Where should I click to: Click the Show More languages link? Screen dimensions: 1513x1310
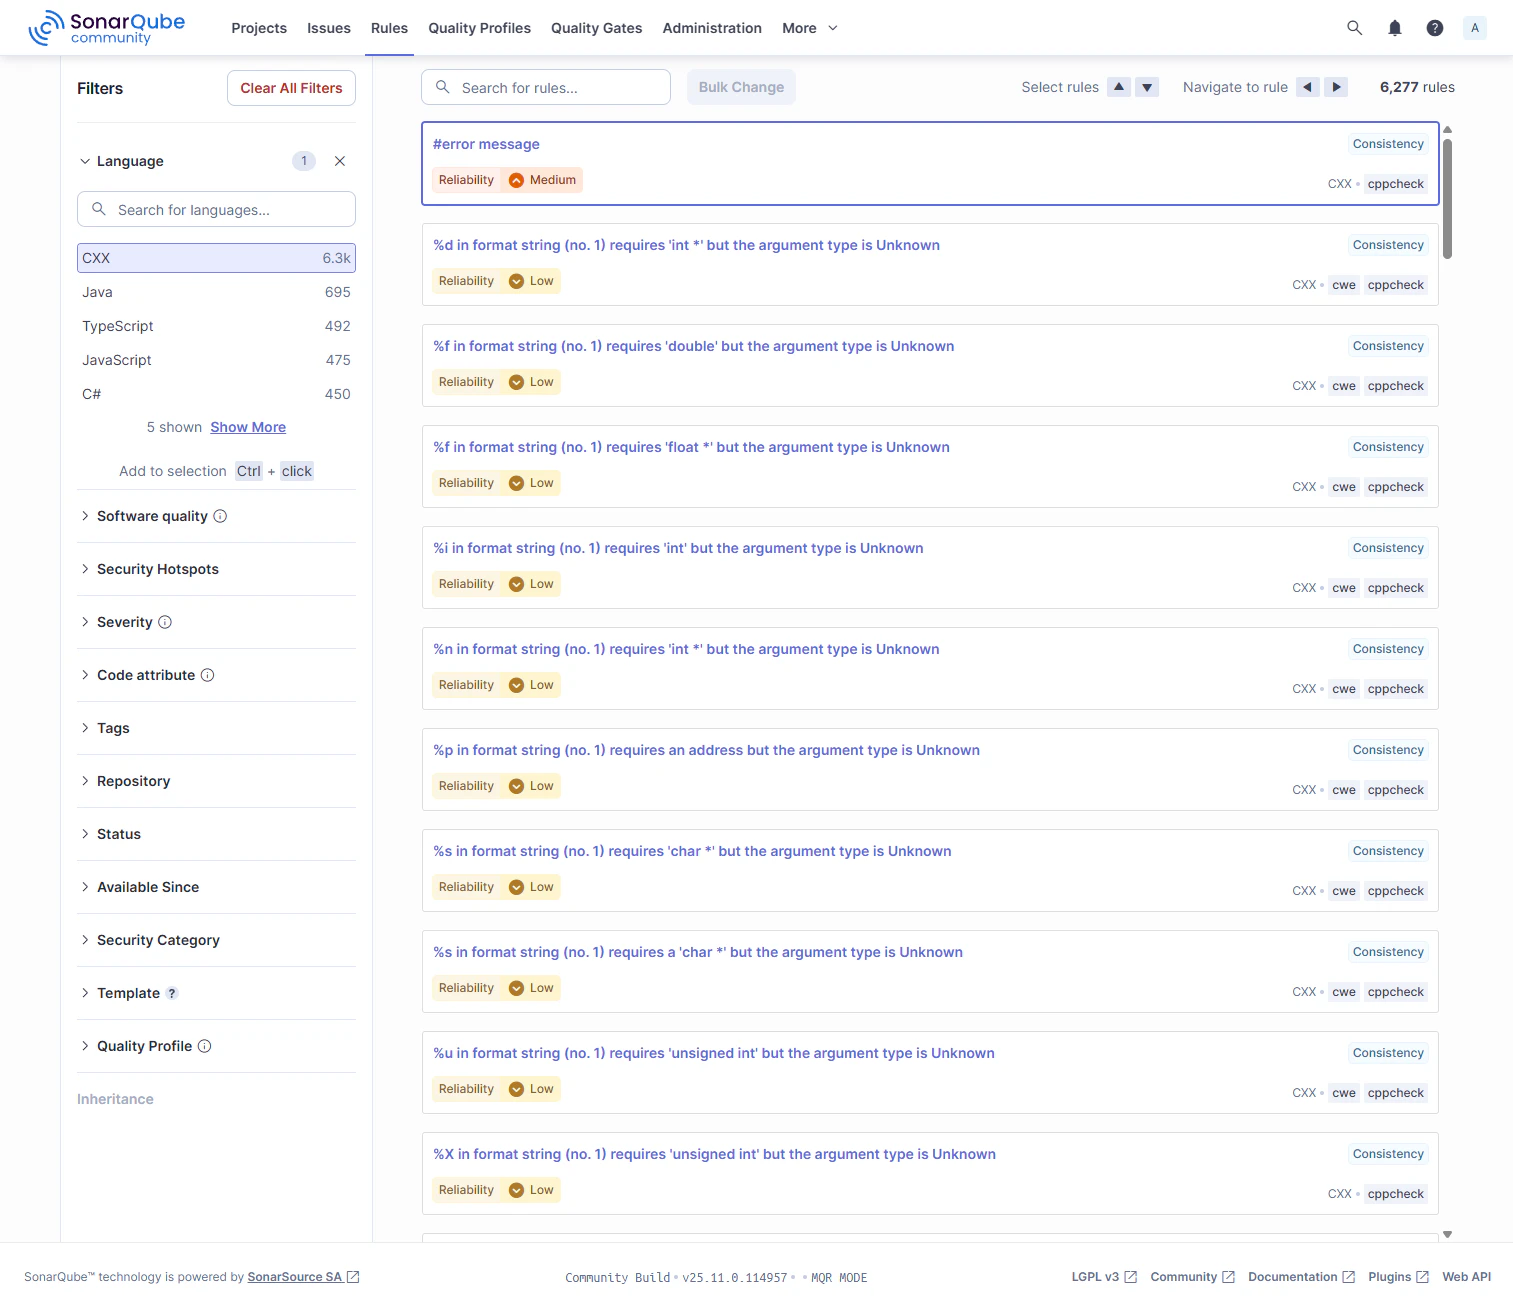click(248, 427)
